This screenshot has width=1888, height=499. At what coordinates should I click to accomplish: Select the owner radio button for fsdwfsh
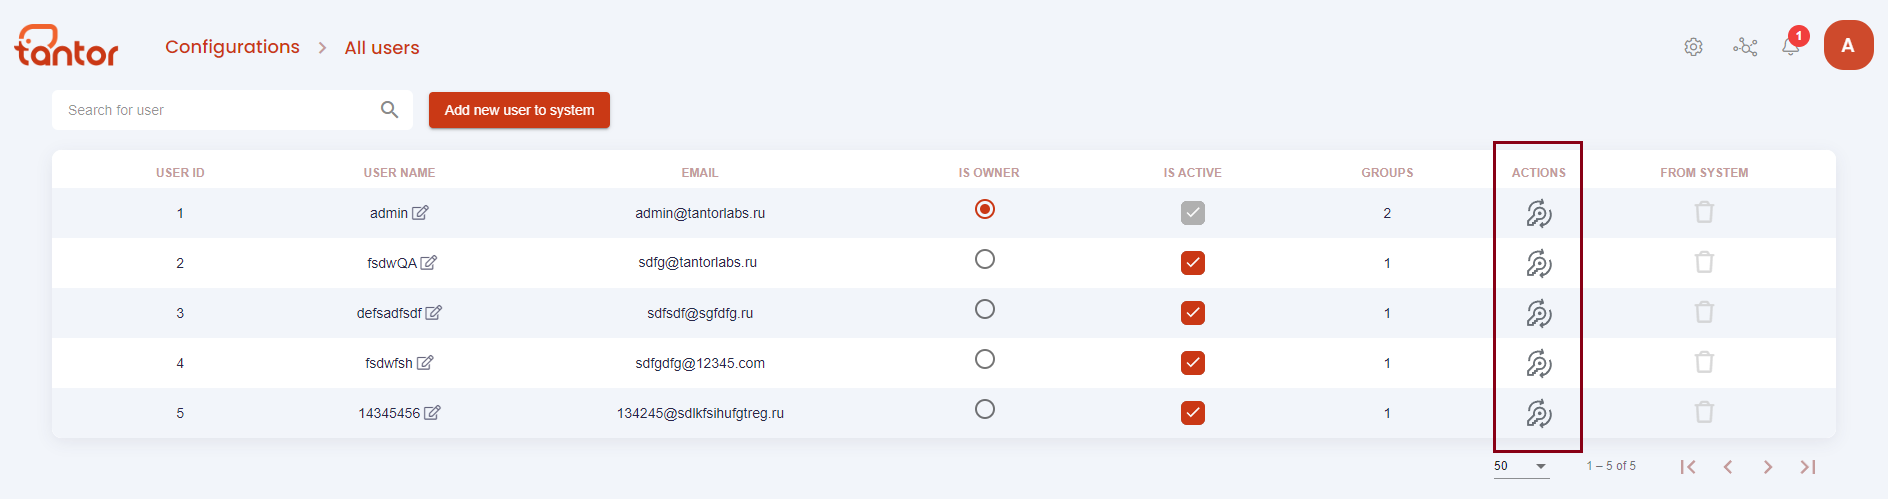point(985,359)
